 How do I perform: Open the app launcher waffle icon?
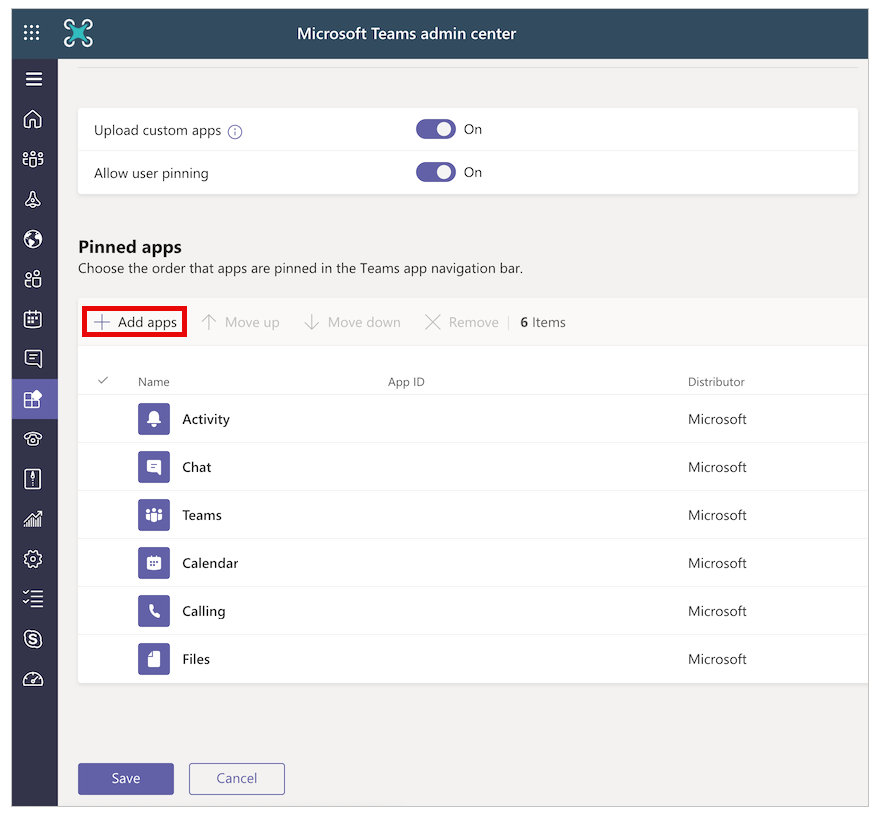tap(32, 33)
